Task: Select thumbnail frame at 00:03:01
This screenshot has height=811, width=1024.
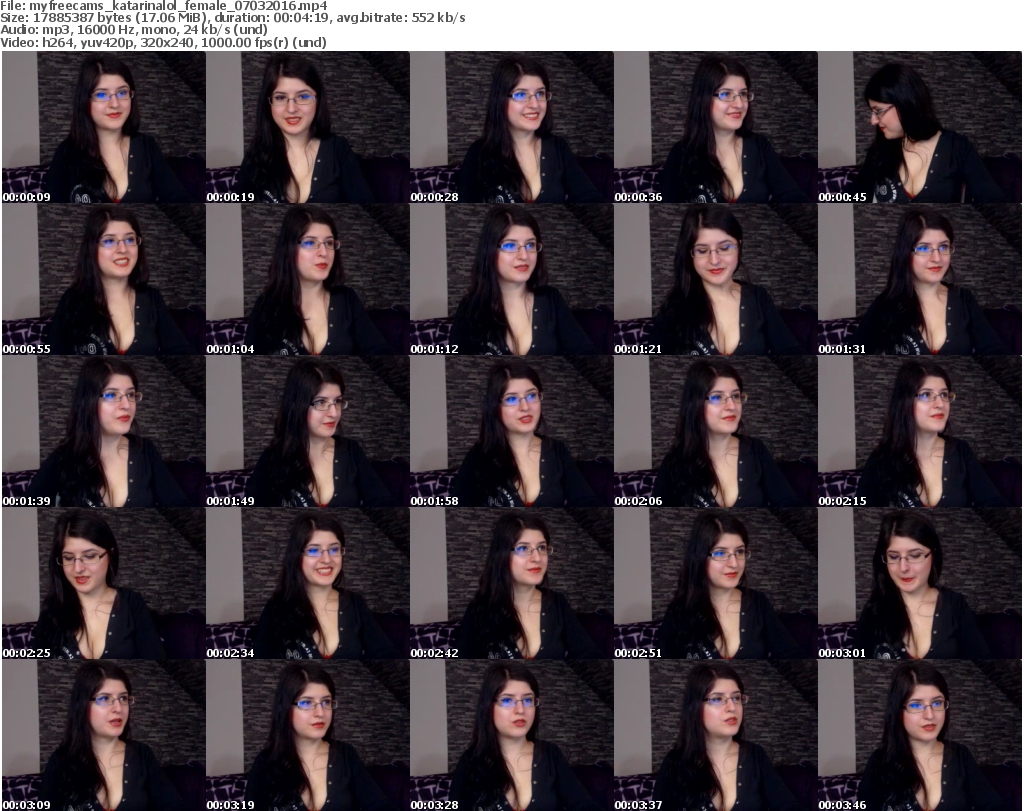Action: tap(920, 584)
